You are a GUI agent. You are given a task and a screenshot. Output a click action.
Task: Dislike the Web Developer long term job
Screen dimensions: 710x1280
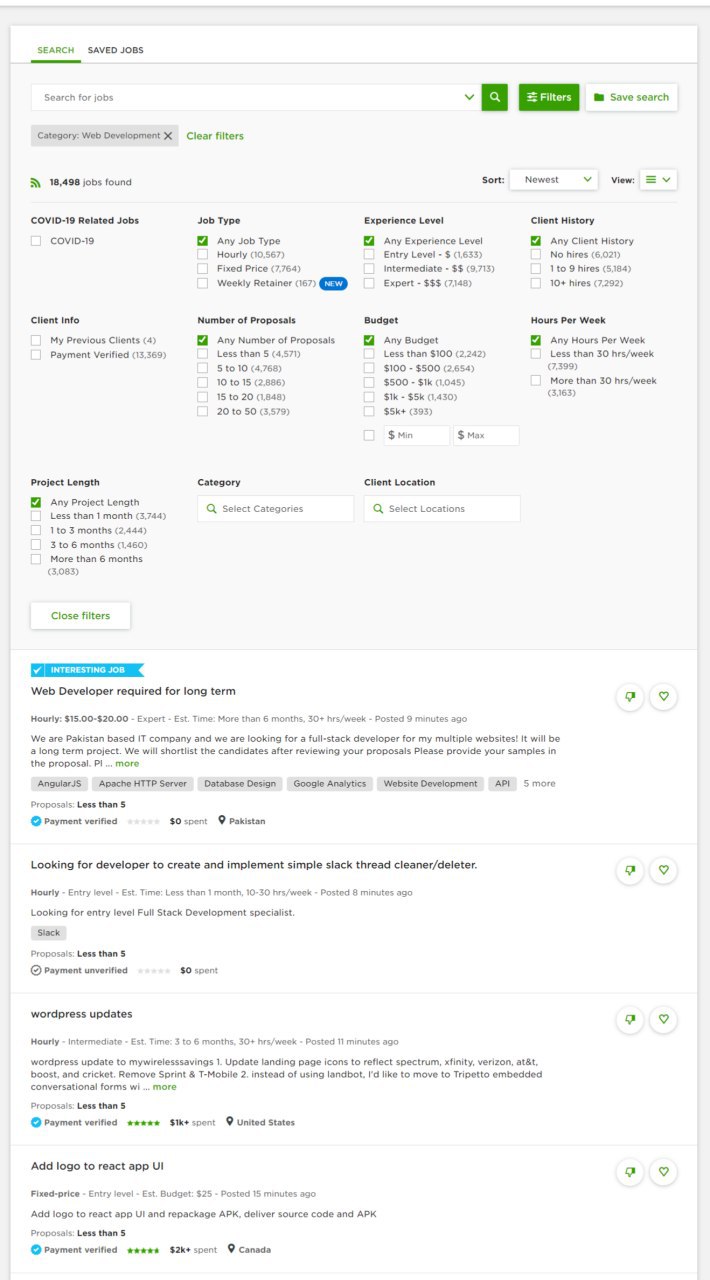[x=630, y=697]
